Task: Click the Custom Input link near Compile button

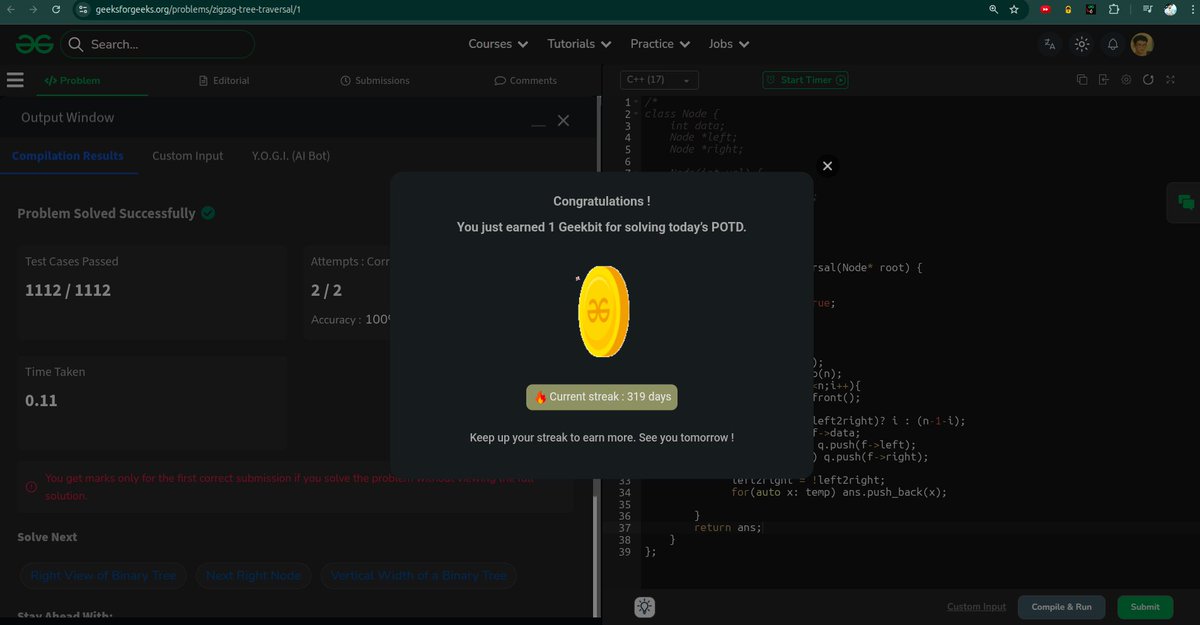Action: point(977,607)
